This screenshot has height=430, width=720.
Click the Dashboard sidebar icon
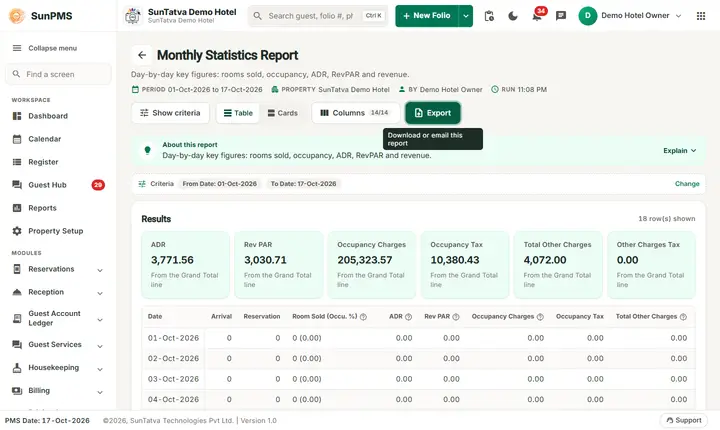[x=17, y=116]
